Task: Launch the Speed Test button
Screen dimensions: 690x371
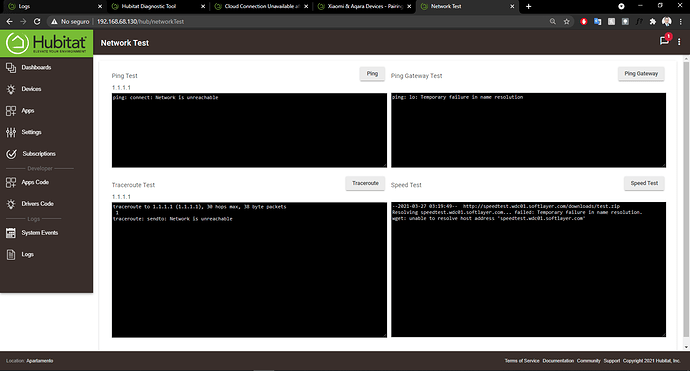Action: point(644,183)
